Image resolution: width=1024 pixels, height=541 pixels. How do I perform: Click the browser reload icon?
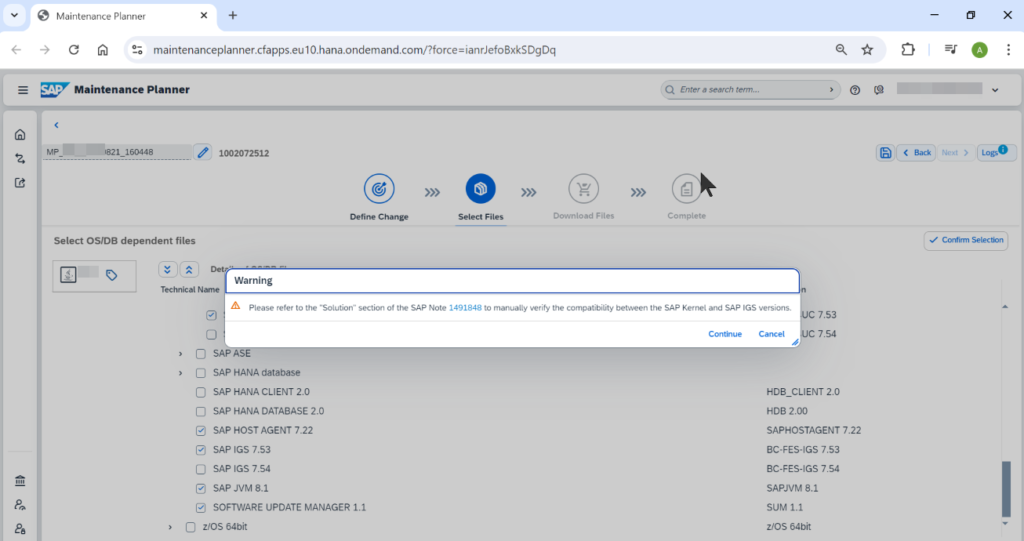coord(74,50)
